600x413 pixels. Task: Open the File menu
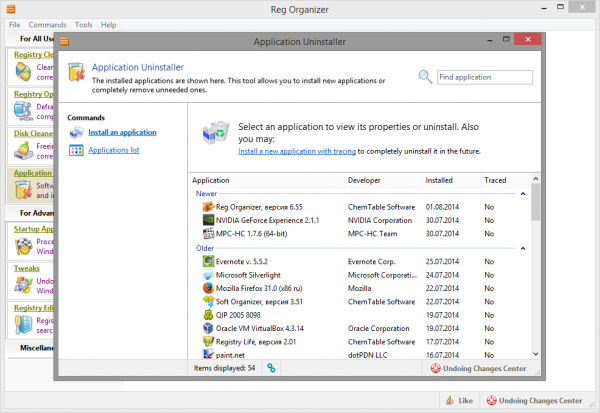tap(15, 25)
